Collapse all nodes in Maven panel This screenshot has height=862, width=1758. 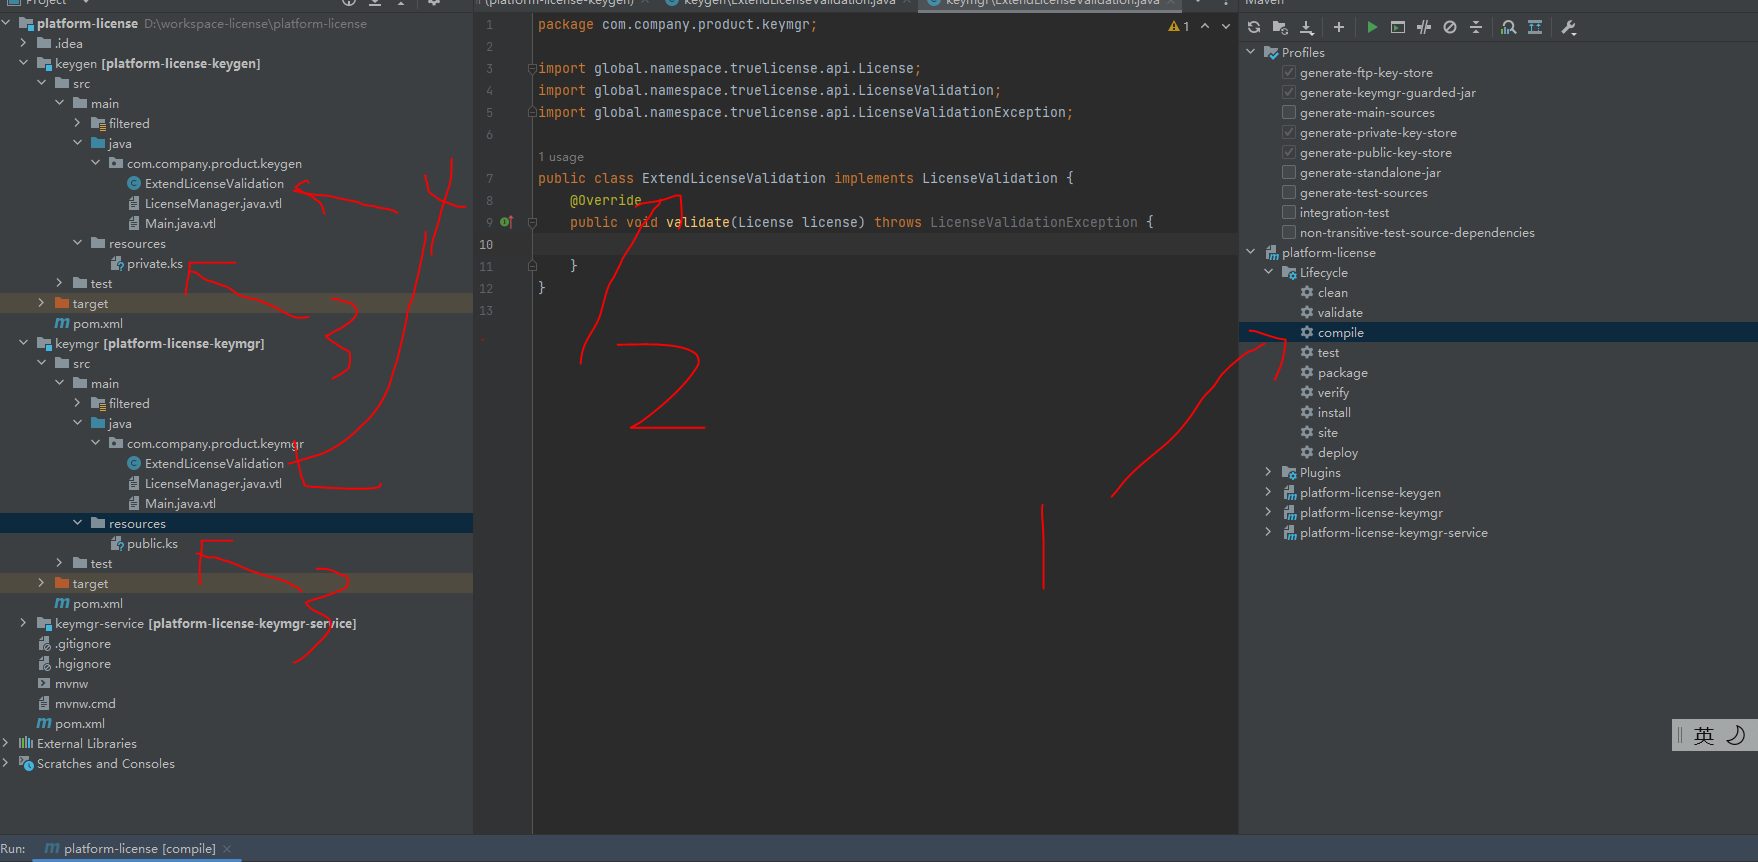coord(1476,27)
